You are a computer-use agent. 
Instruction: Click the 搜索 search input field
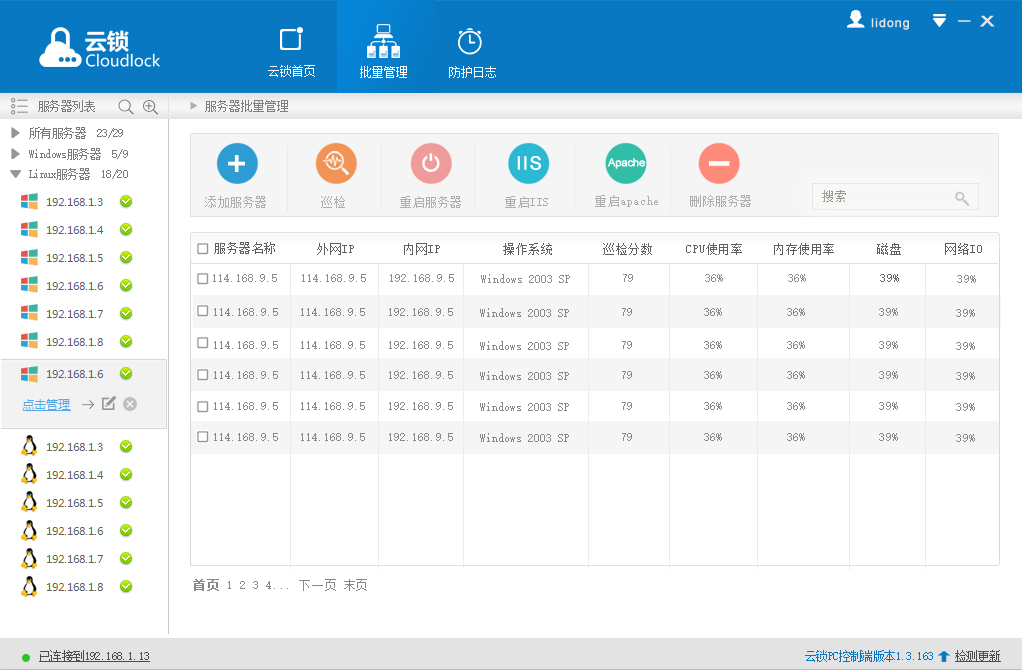click(884, 197)
